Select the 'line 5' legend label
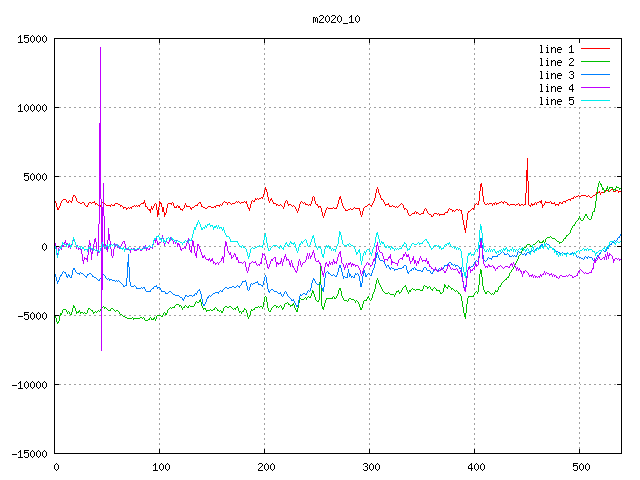Image resolution: width=640 pixels, height=480 pixels. (x=557, y=101)
